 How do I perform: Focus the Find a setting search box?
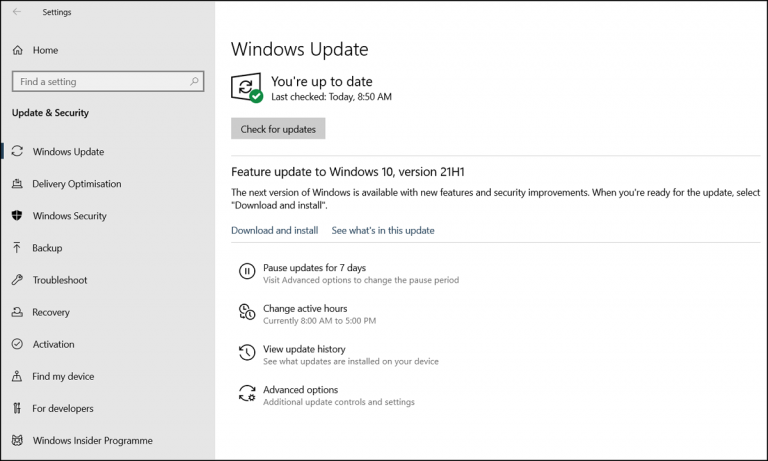pyautogui.click(x=108, y=81)
